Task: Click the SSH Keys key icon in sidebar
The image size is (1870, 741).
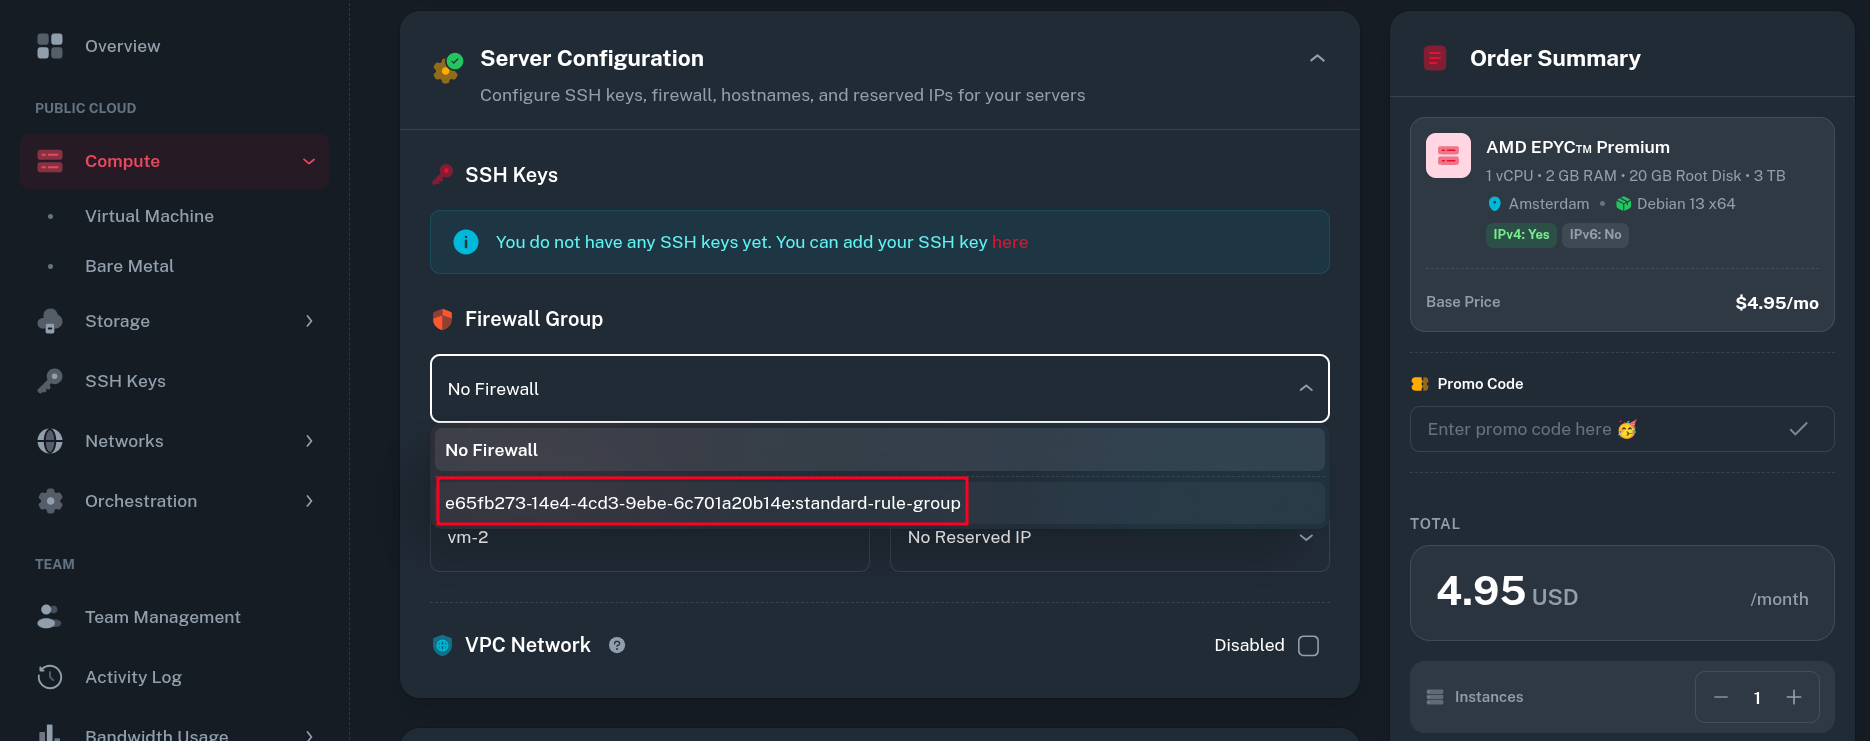Action: point(50,381)
